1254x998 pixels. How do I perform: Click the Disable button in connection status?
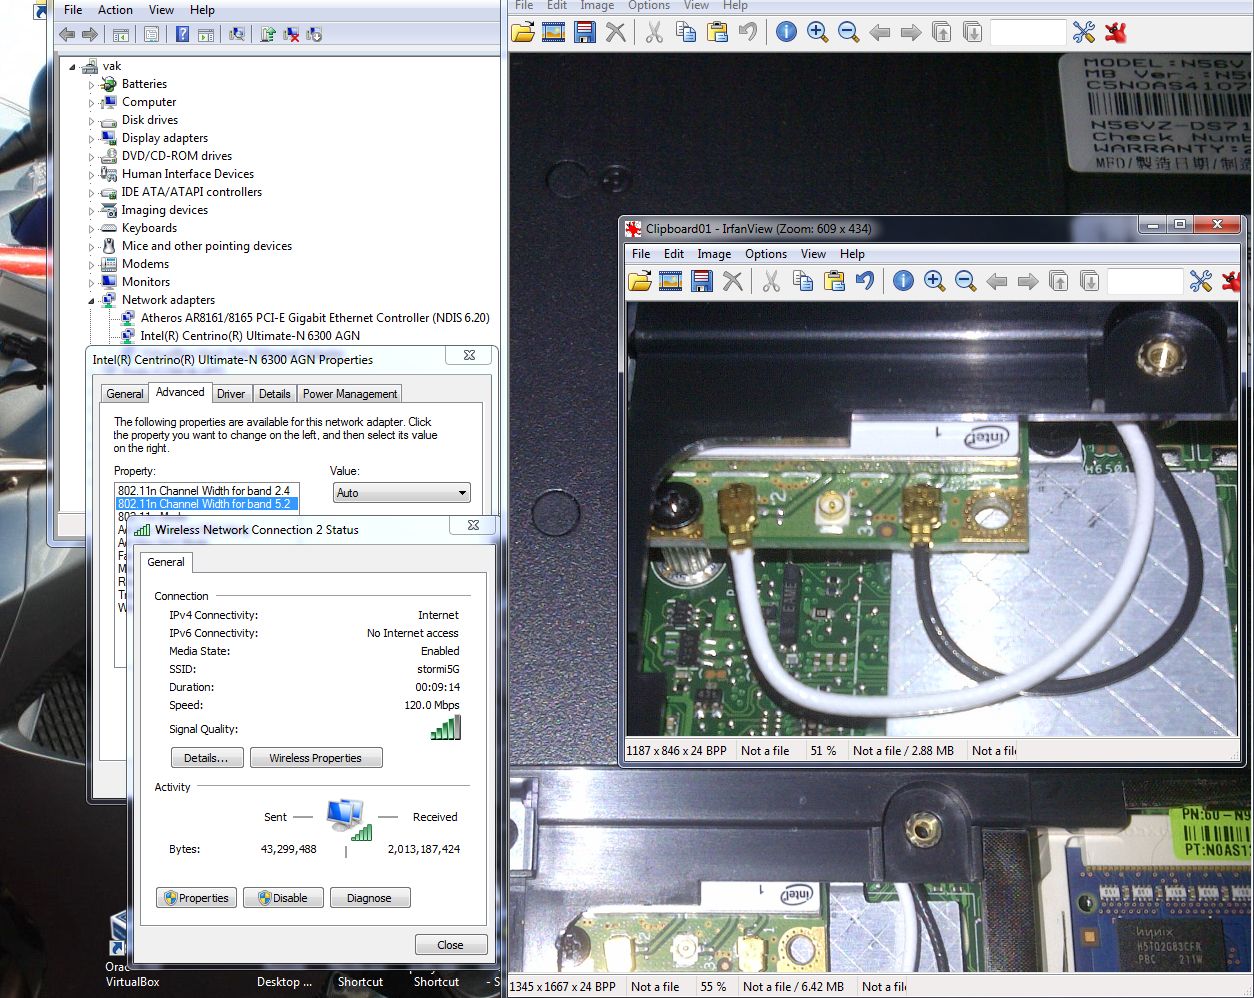[283, 898]
